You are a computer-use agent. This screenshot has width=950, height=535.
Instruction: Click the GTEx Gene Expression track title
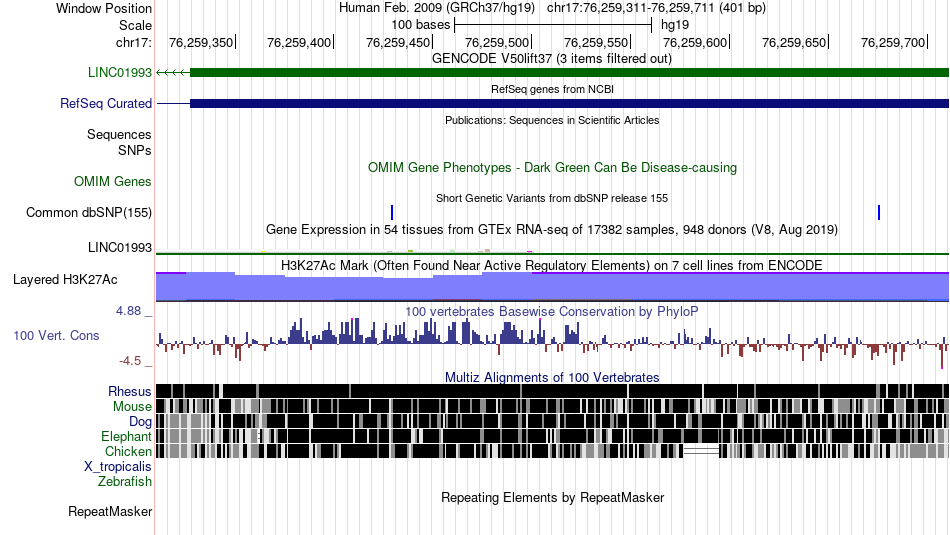pos(552,230)
